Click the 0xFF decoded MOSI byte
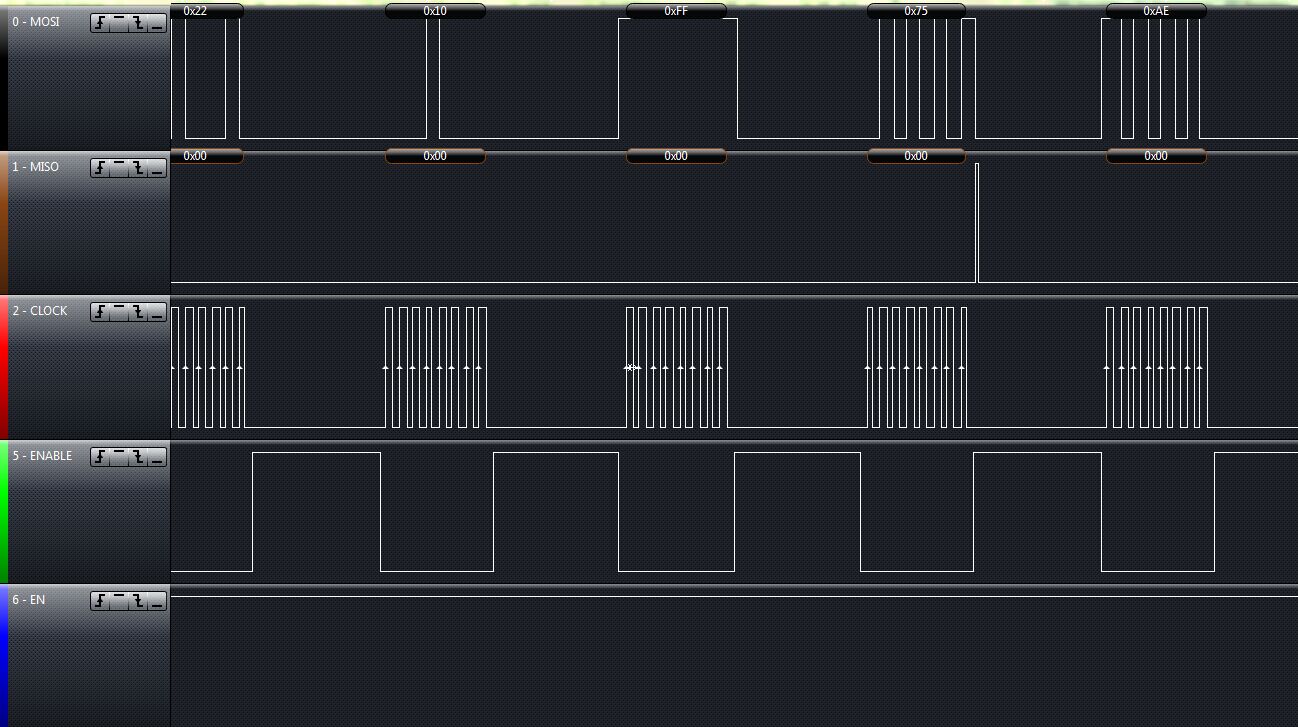The image size is (1298, 727). [676, 11]
